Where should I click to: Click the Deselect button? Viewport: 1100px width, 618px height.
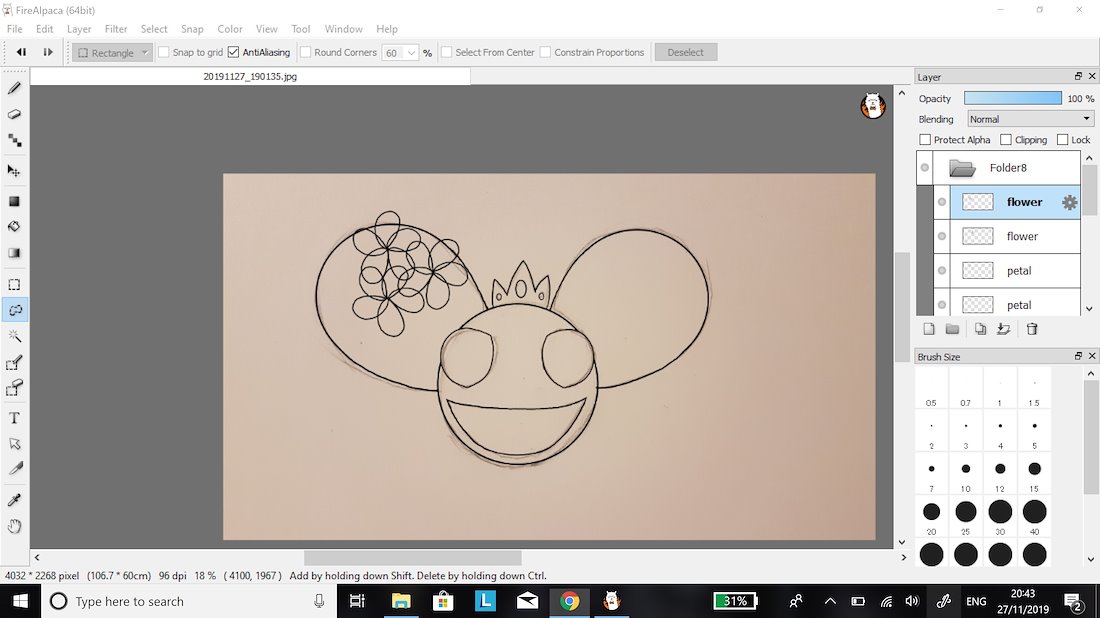coord(685,53)
